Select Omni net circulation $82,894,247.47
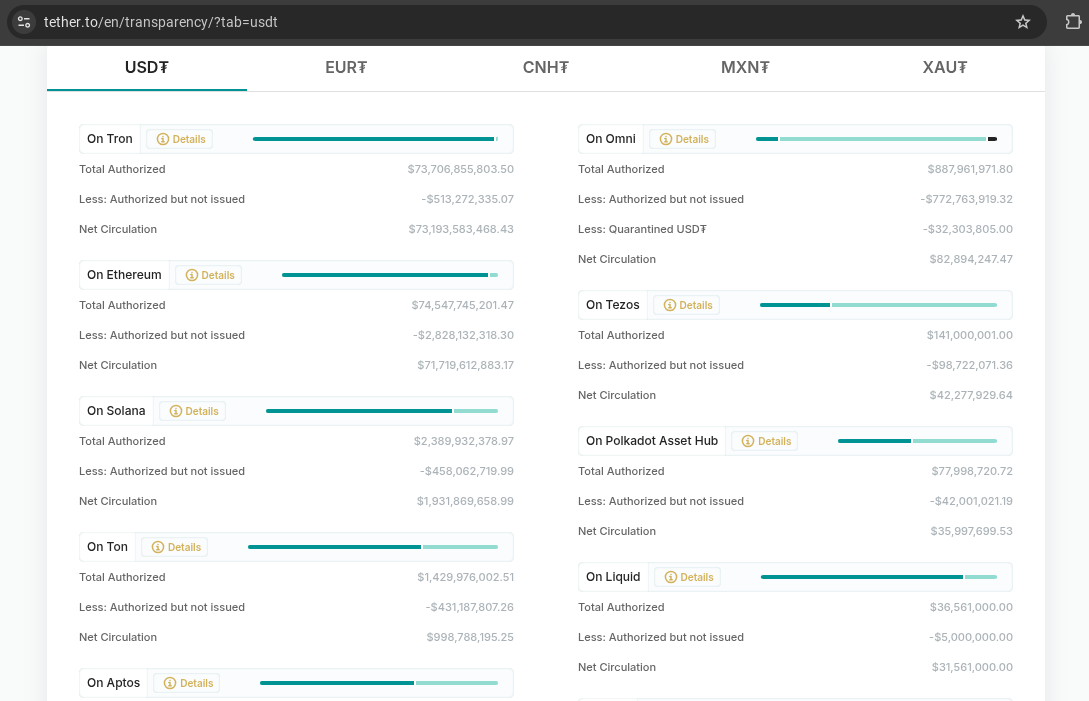The height and width of the screenshot is (701, 1089). (971, 260)
